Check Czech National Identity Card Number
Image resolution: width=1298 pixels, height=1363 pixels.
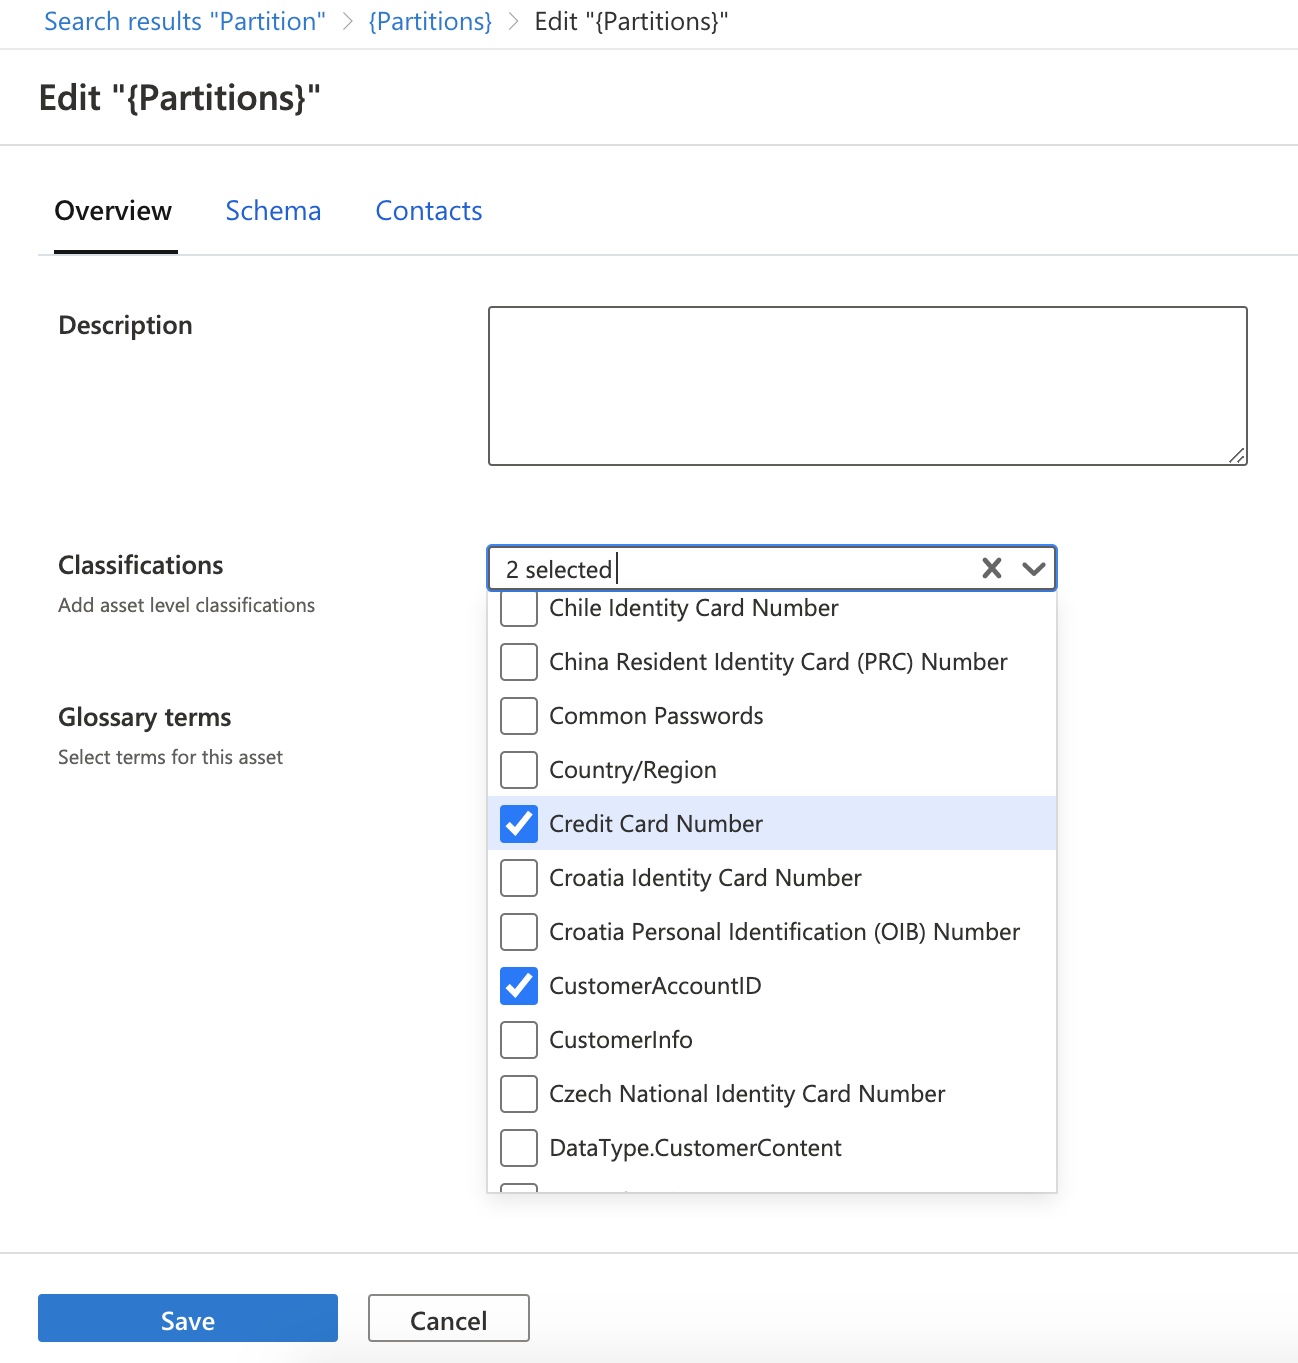(x=519, y=1094)
